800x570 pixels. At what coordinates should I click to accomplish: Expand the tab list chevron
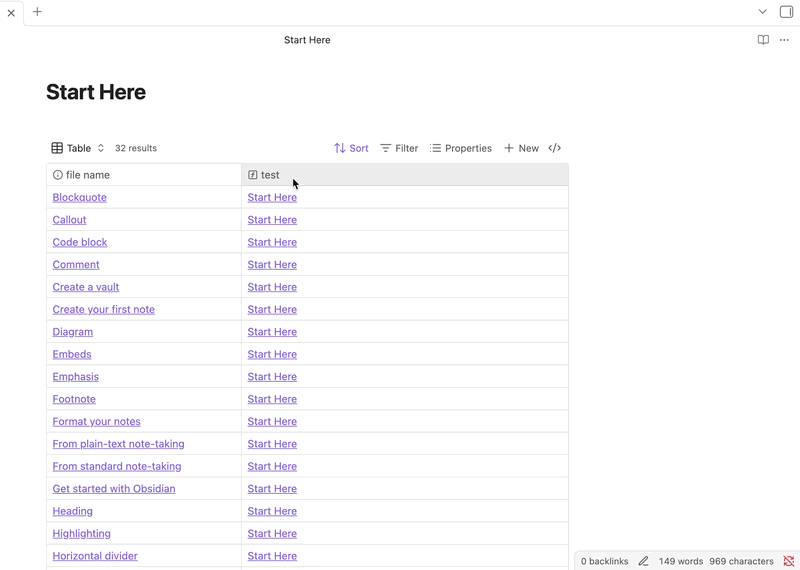762,12
